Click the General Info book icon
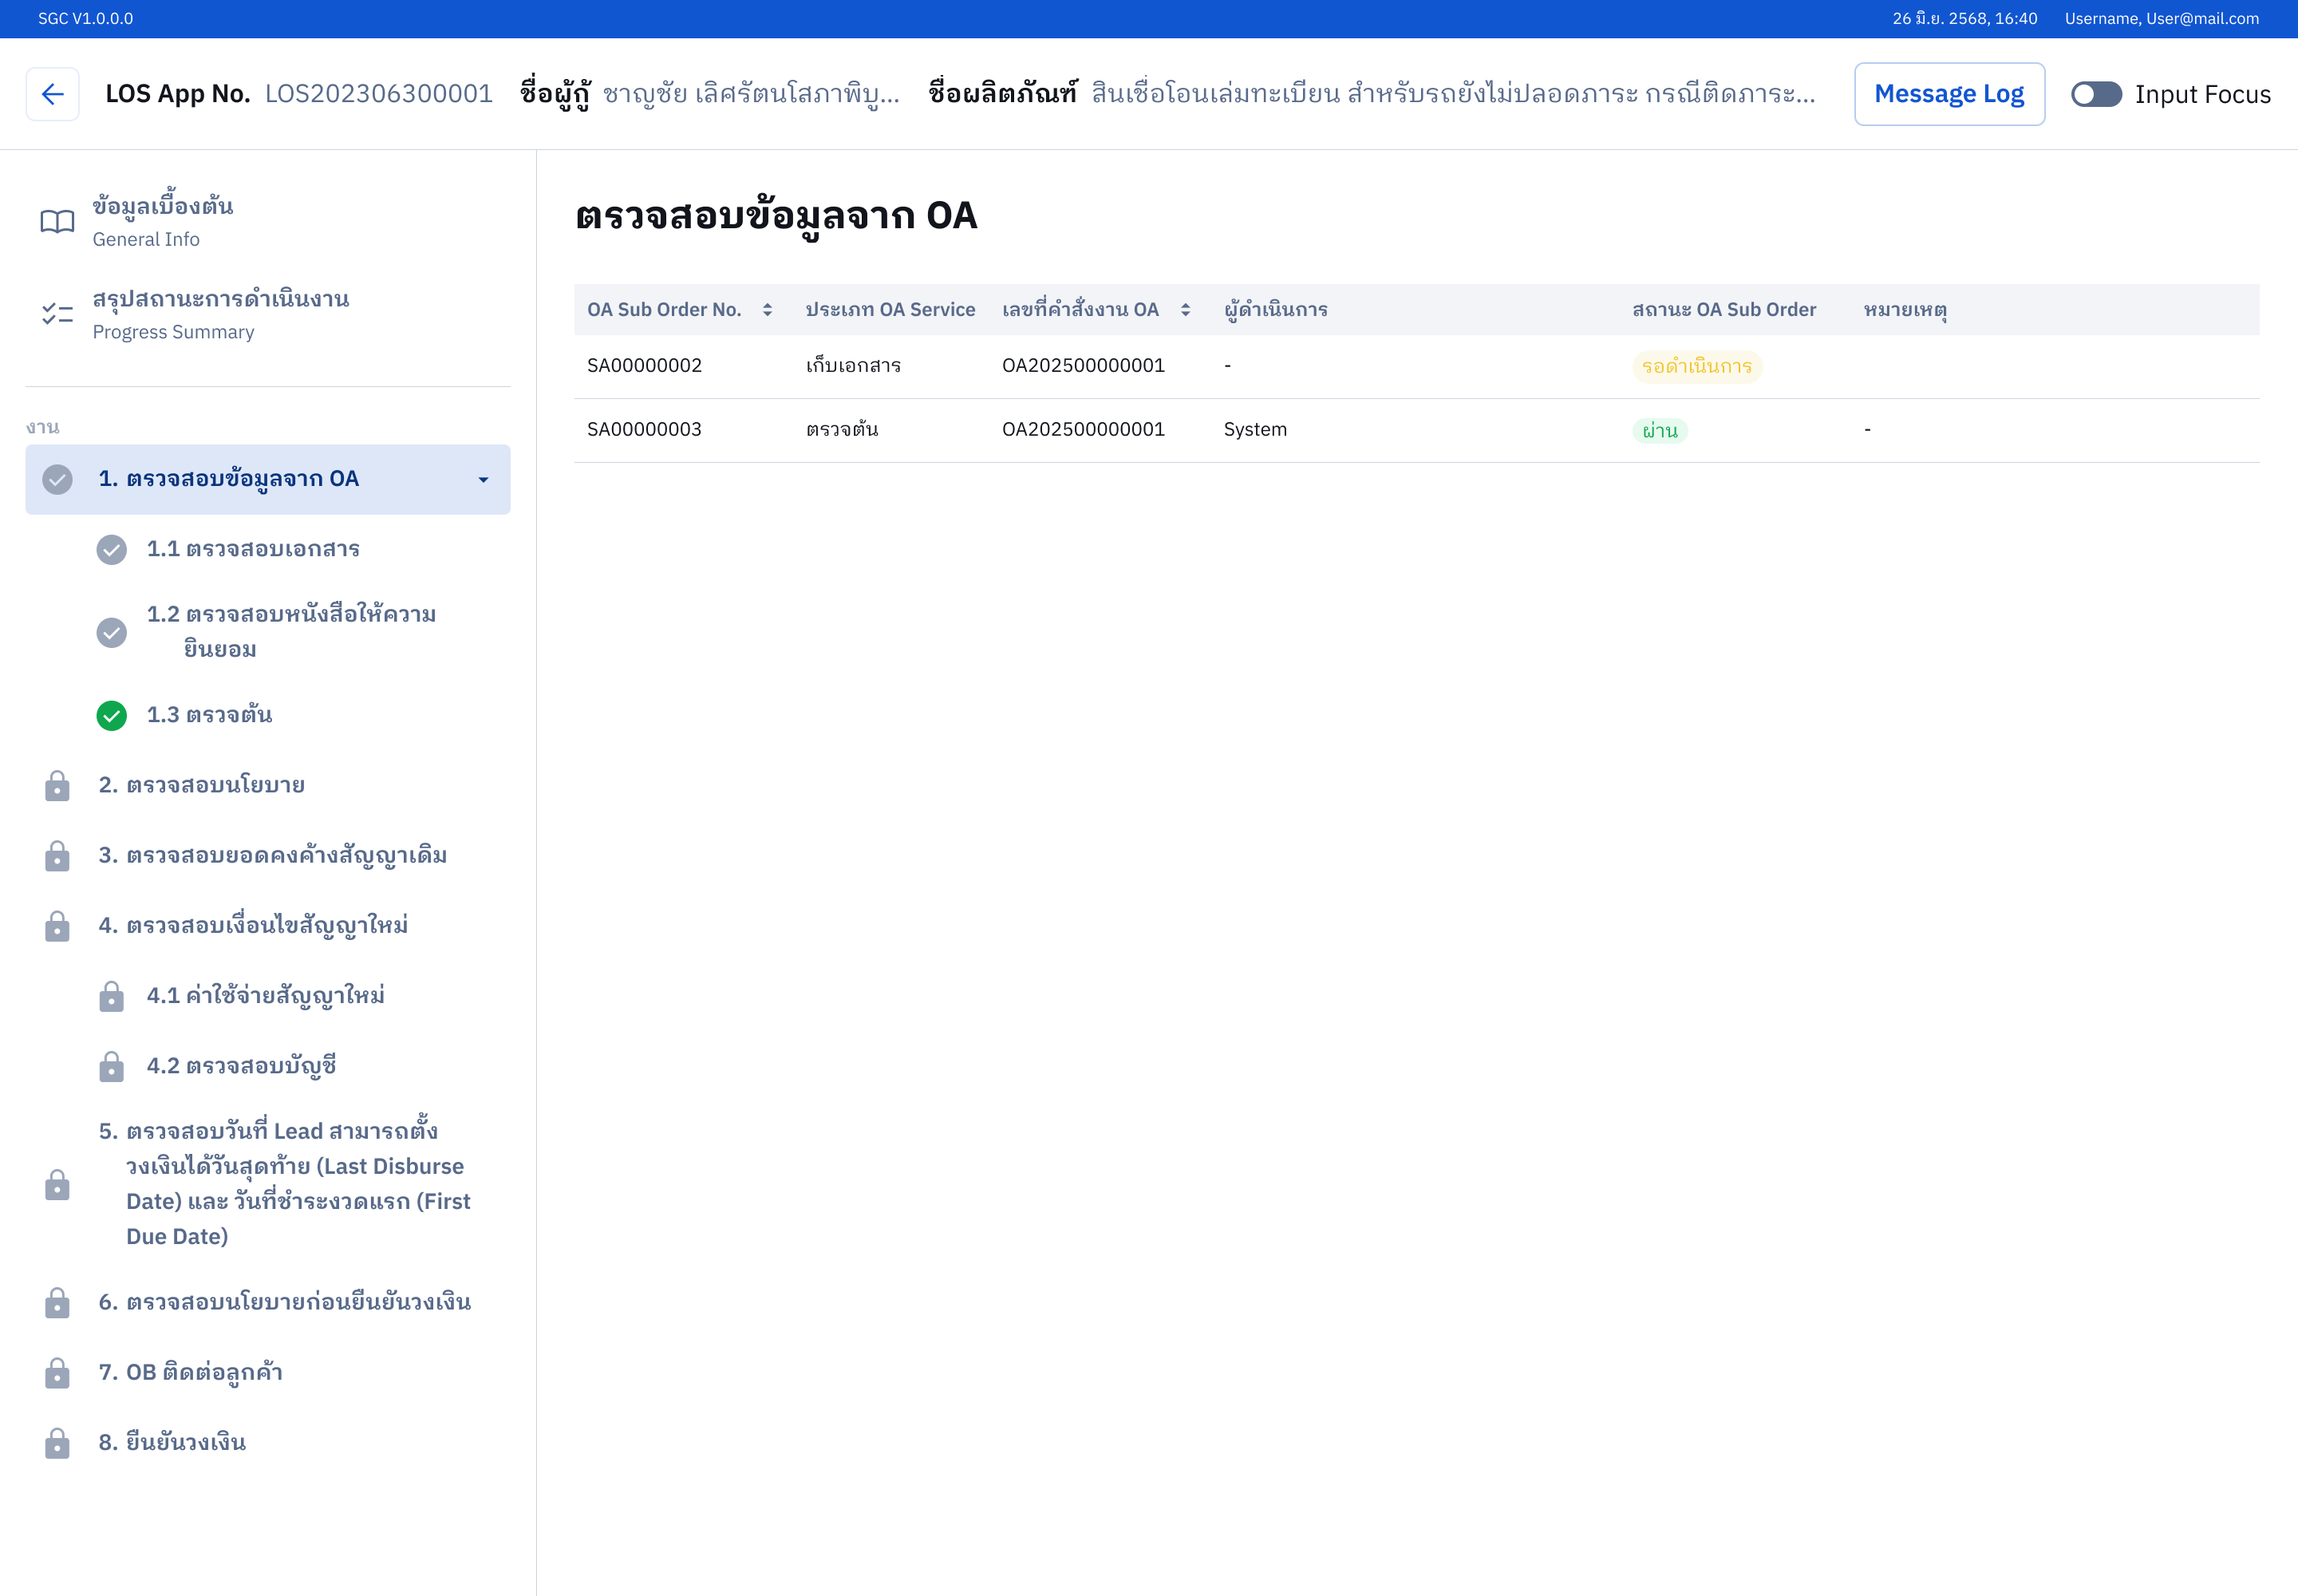2298x1596 pixels. pos(57,221)
